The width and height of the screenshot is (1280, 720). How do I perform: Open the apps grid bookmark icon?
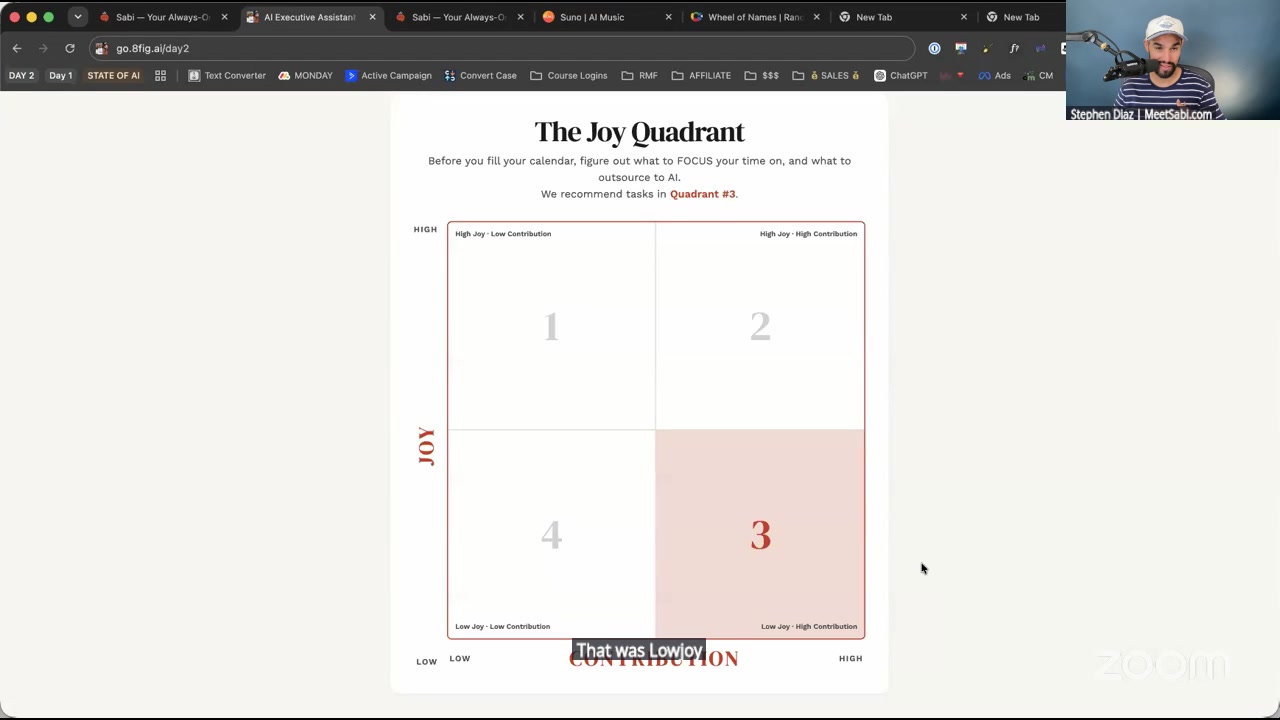[160, 75]
